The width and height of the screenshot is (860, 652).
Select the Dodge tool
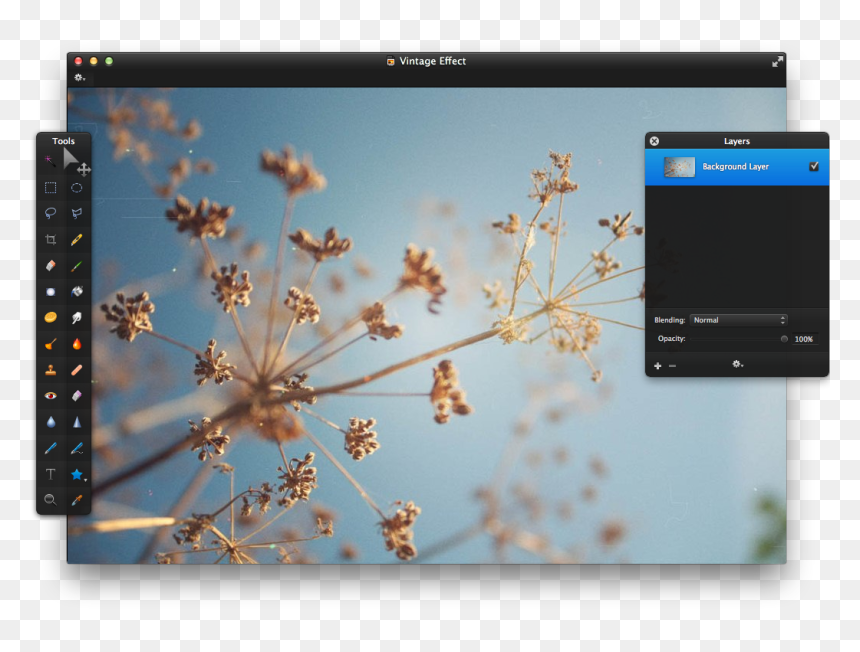50,344
